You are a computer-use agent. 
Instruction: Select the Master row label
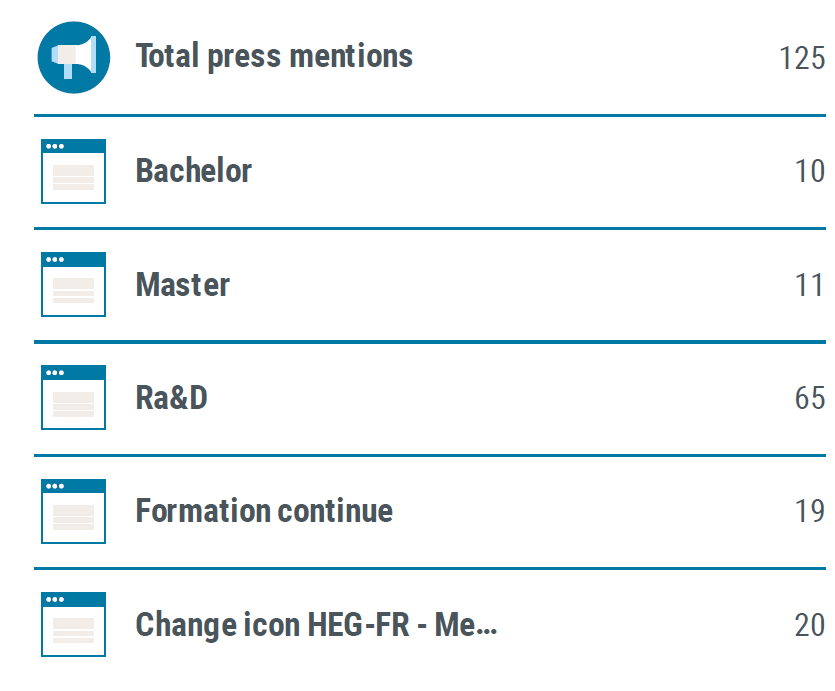tap(183, 284)
